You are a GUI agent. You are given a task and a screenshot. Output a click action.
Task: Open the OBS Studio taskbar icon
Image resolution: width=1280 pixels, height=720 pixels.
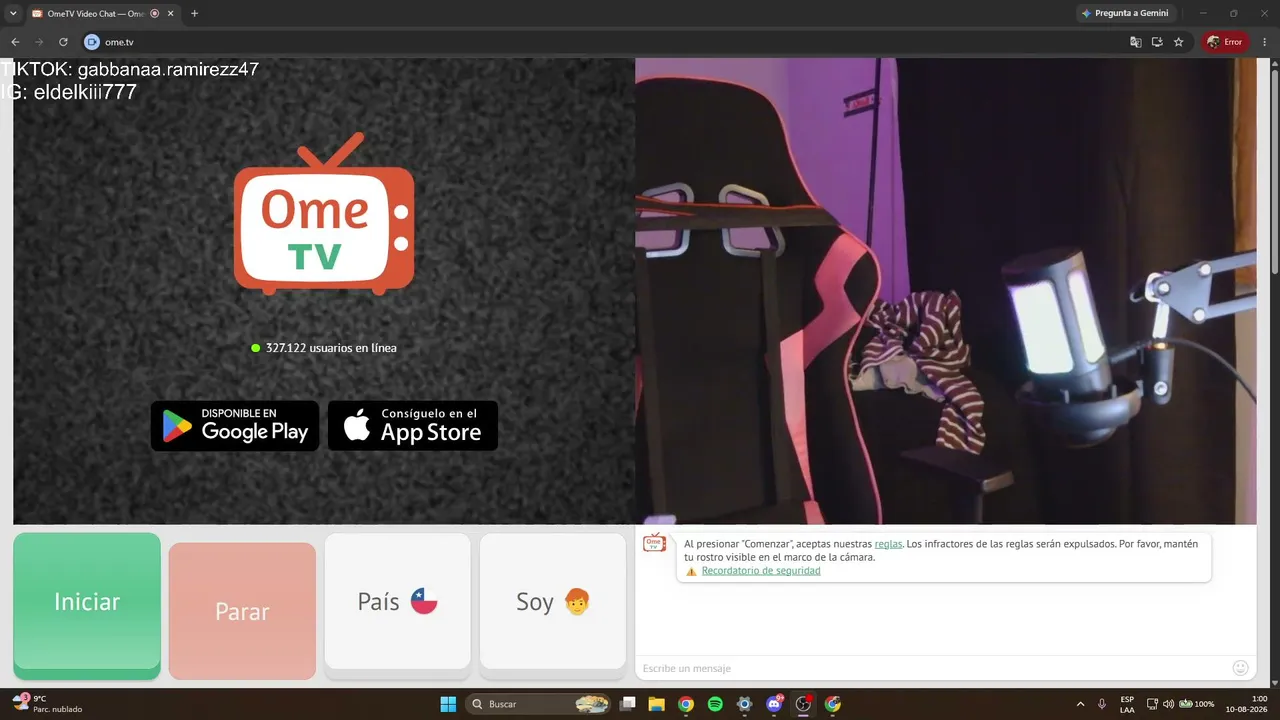(803, 704)
